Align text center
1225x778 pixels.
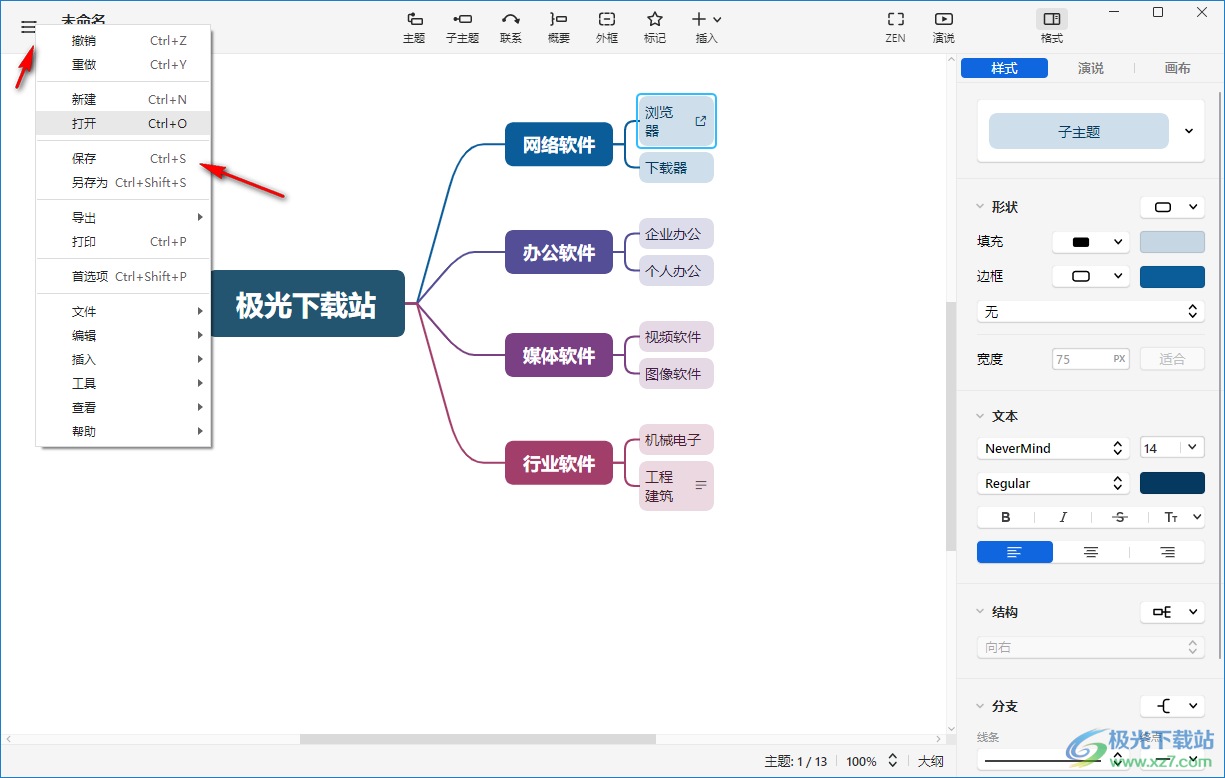(x=1091, y=552)
